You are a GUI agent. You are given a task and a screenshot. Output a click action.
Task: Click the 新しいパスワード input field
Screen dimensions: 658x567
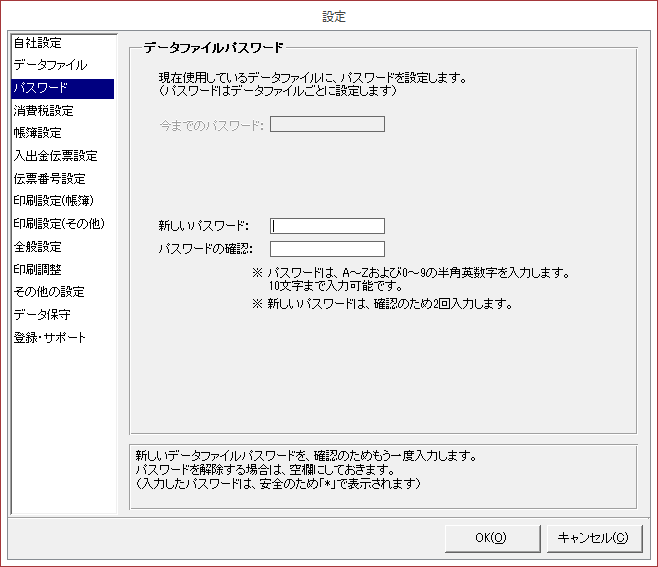click(x=327, y=226)
